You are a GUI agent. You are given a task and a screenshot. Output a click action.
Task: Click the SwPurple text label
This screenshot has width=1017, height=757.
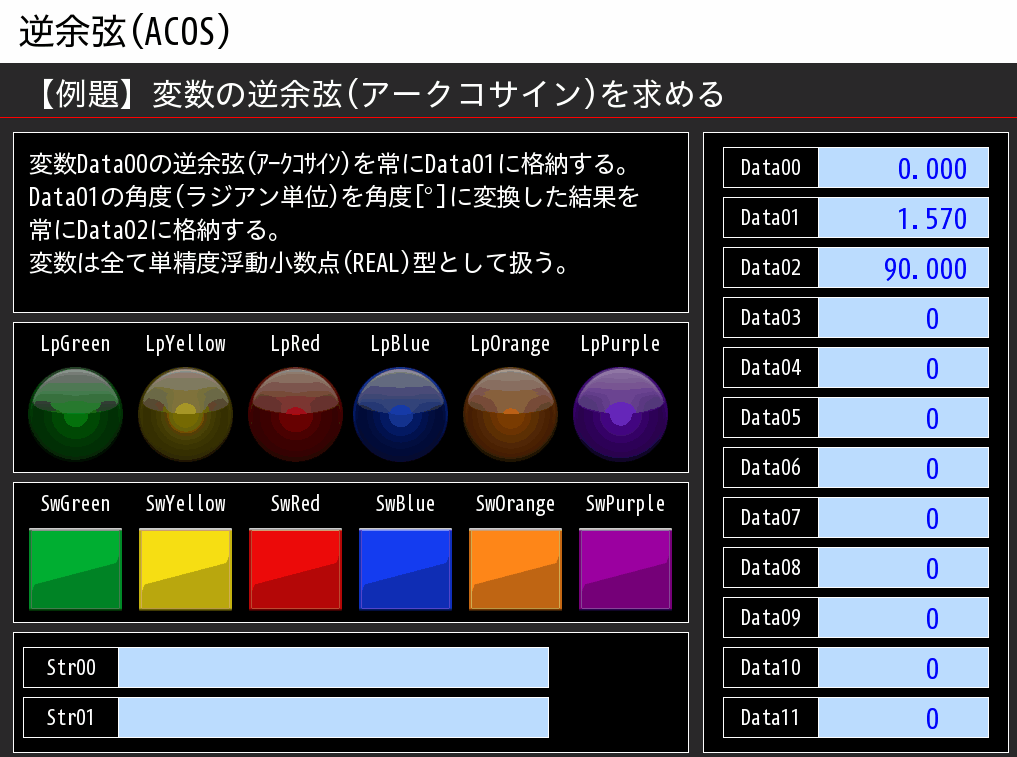point(625,504)
